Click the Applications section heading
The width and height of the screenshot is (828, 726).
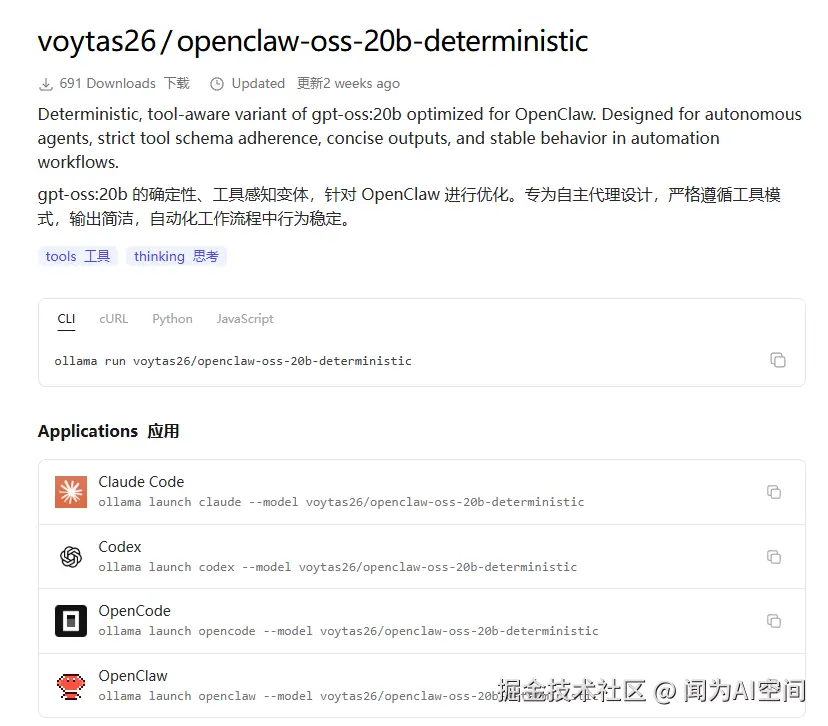coord(108,431)
